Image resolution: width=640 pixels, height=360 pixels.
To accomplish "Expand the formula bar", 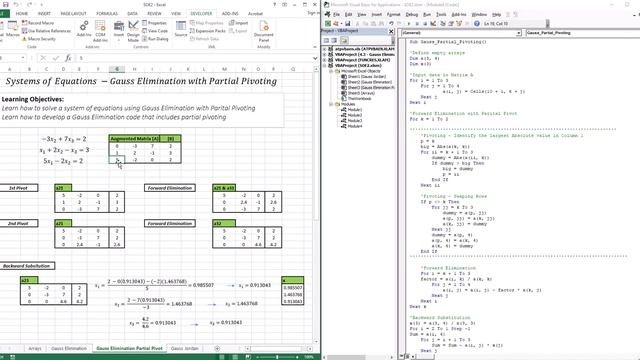I will [x=315, y=58].
